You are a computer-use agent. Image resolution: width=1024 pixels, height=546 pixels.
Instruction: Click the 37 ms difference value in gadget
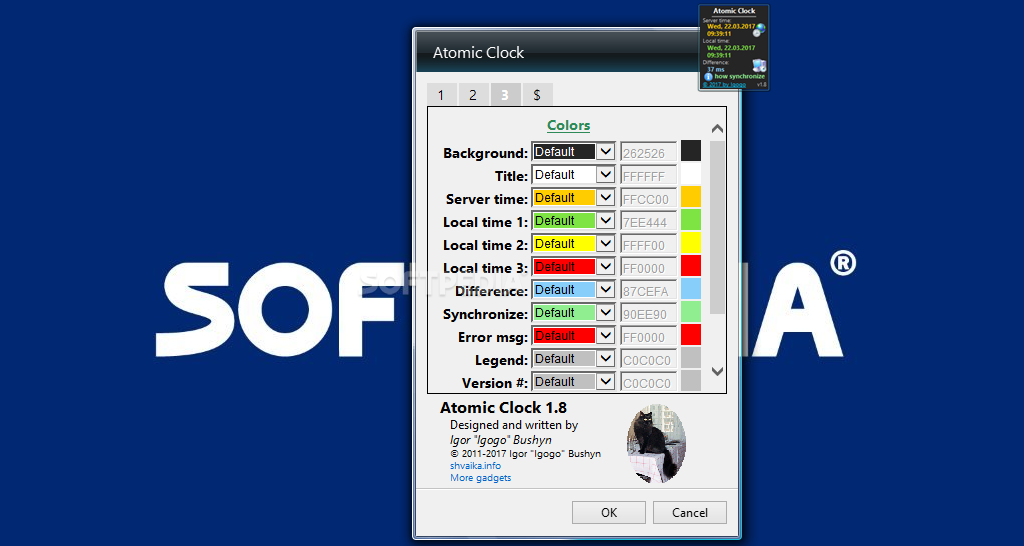[716, 69]
